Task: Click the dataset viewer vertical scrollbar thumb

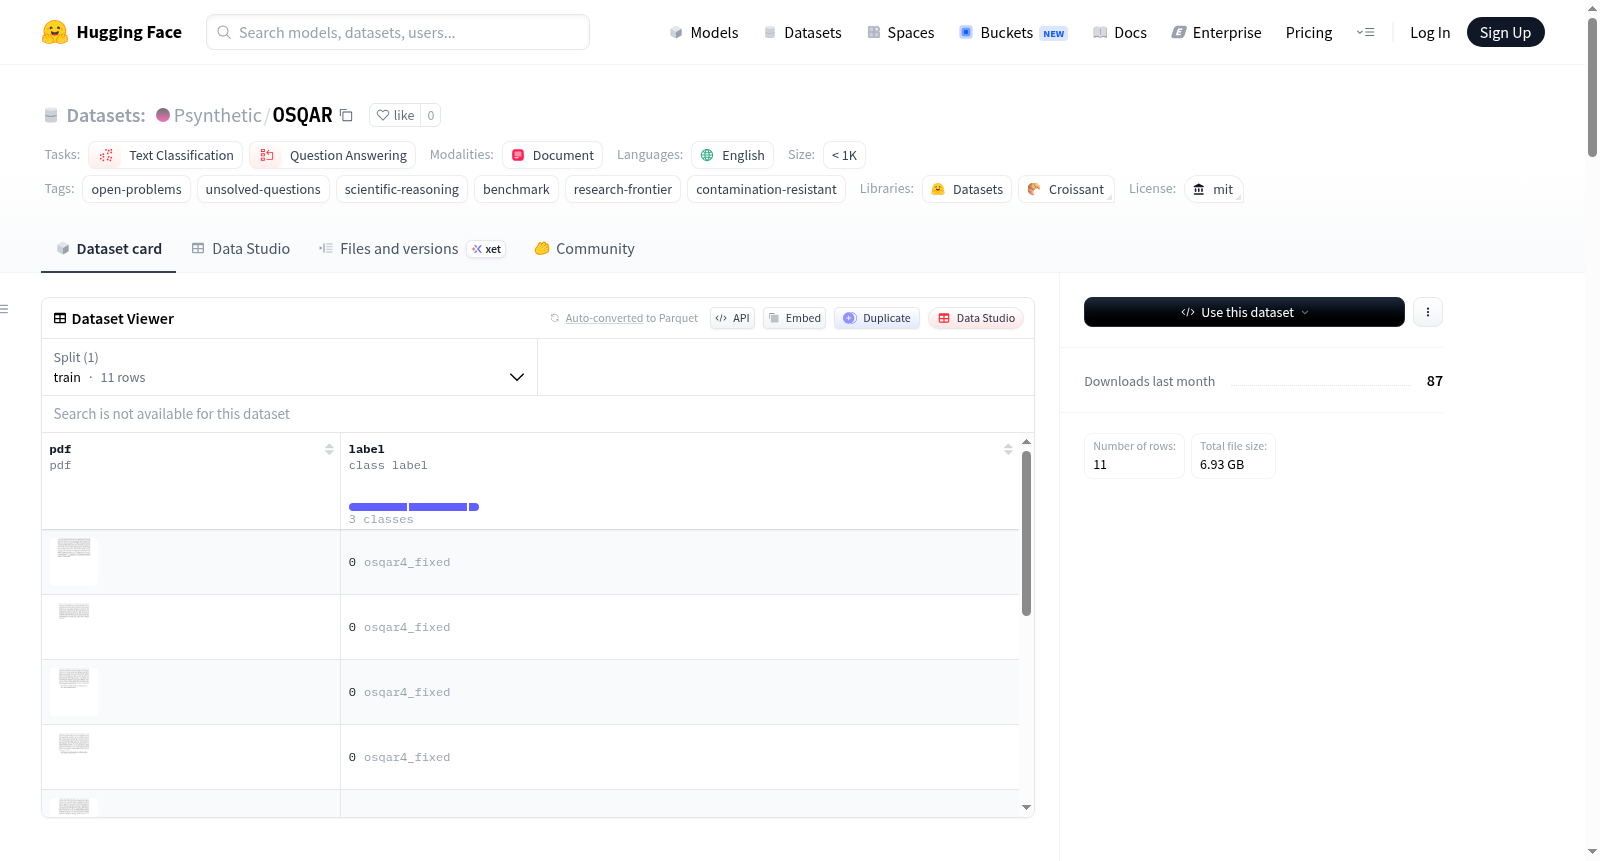Action: tap(1026, 533)
